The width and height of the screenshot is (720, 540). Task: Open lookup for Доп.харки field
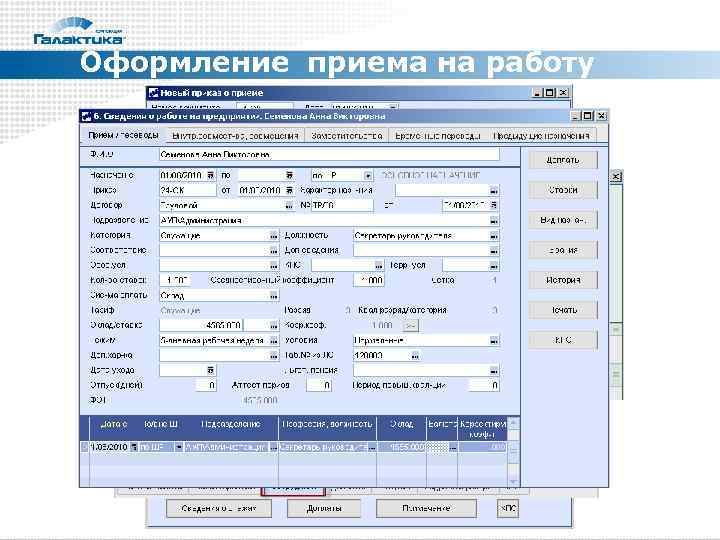(274, 355)
